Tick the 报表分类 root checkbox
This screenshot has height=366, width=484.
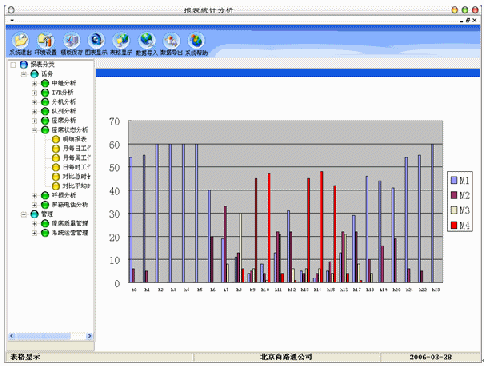tap(13, 65)
